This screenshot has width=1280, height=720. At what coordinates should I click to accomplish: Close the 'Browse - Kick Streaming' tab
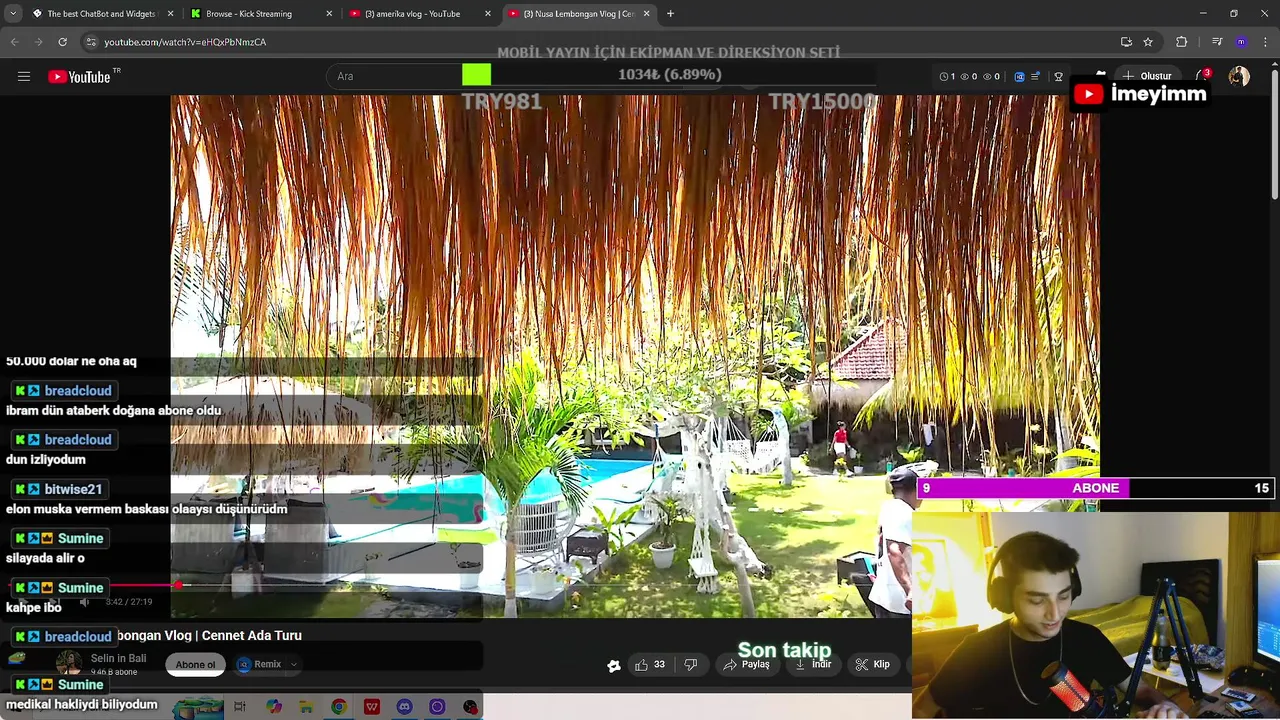click(x=329, y=14)
